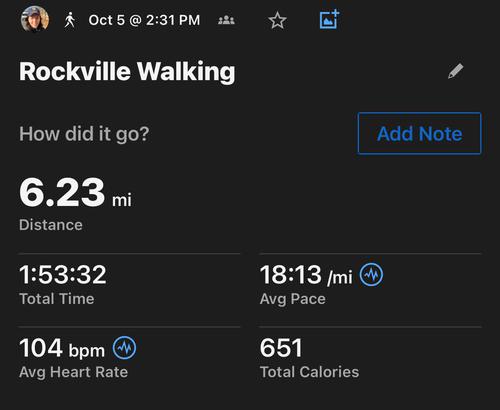Click the Add Note button

[419, 133]
